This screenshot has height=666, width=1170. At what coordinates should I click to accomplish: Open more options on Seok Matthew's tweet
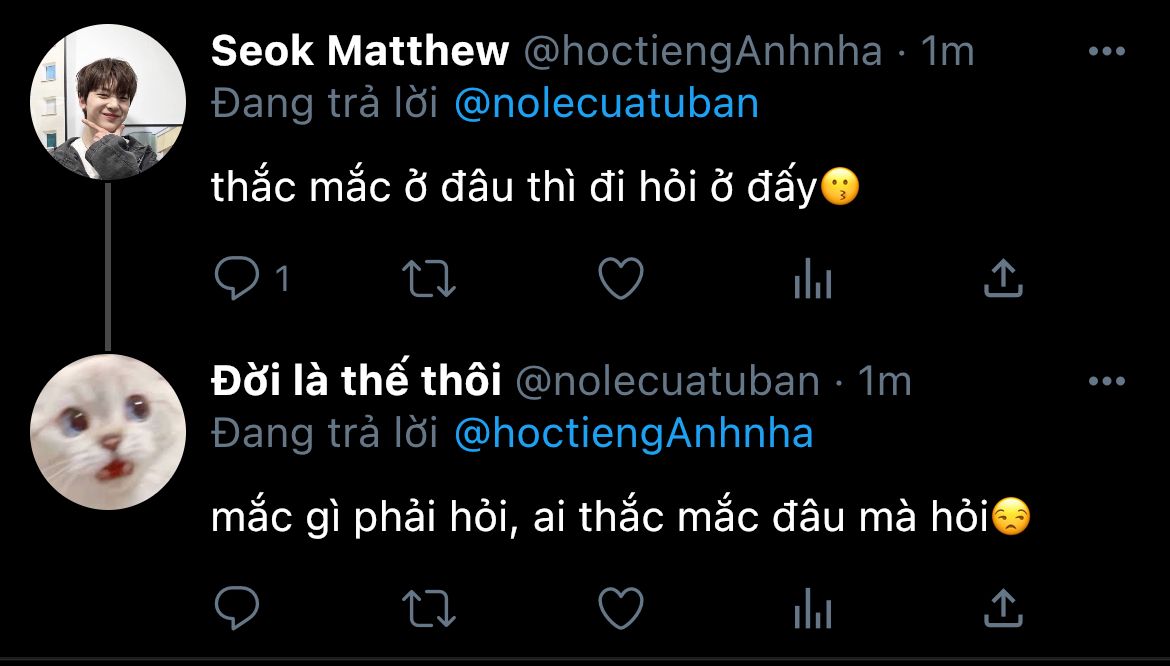1106,52
